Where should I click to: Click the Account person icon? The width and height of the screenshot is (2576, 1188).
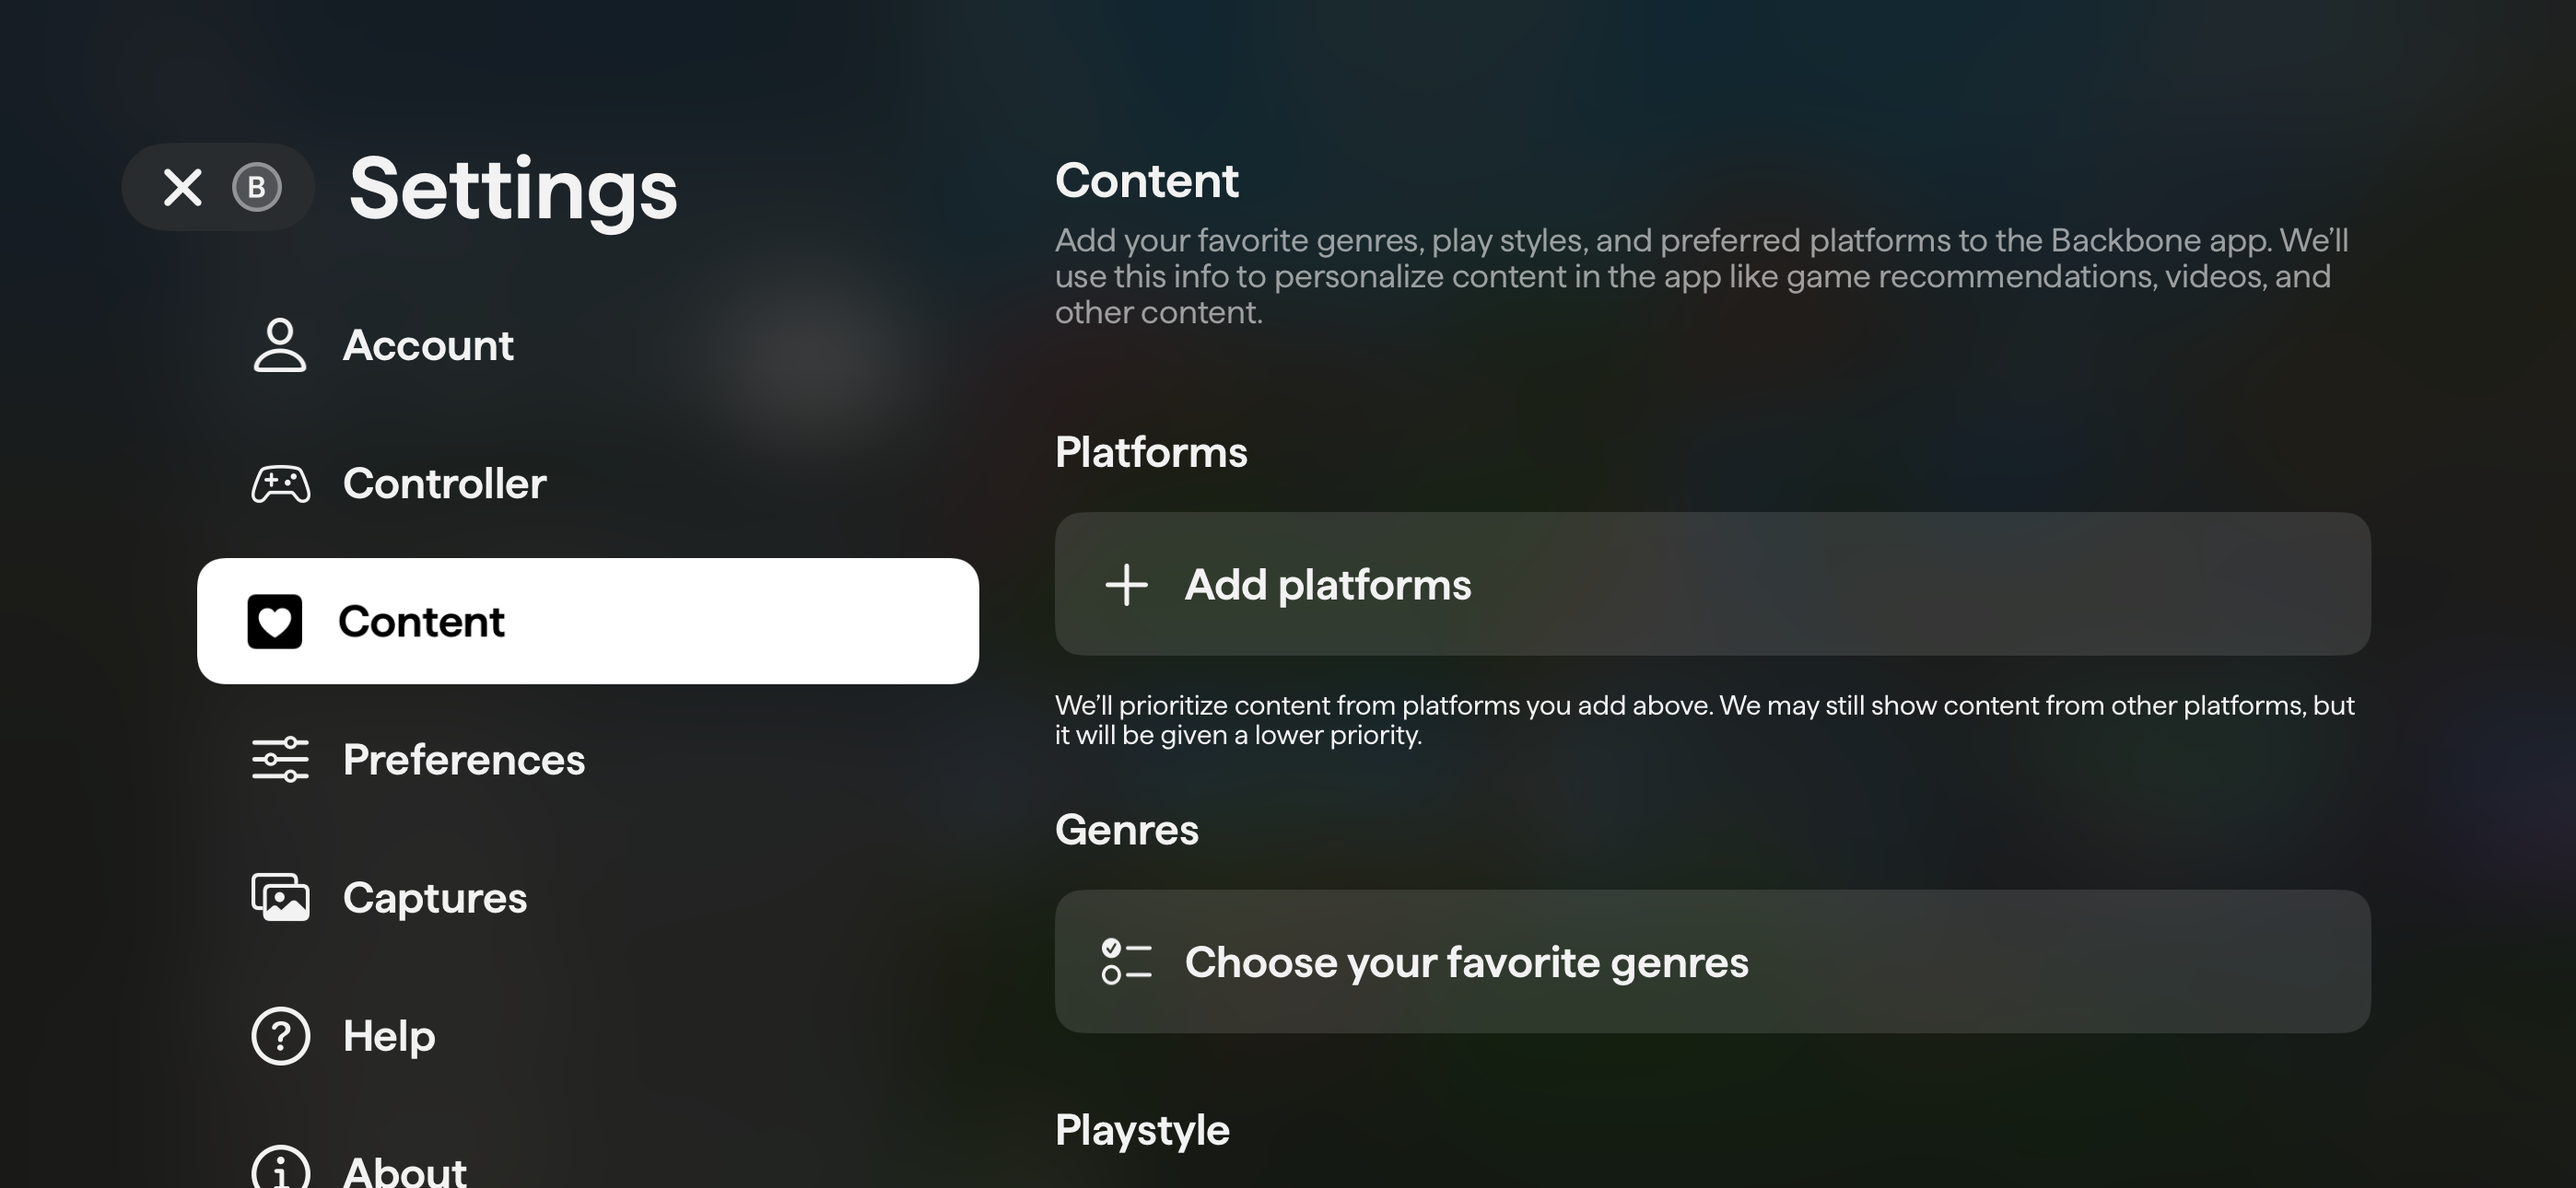coord(280,345)
